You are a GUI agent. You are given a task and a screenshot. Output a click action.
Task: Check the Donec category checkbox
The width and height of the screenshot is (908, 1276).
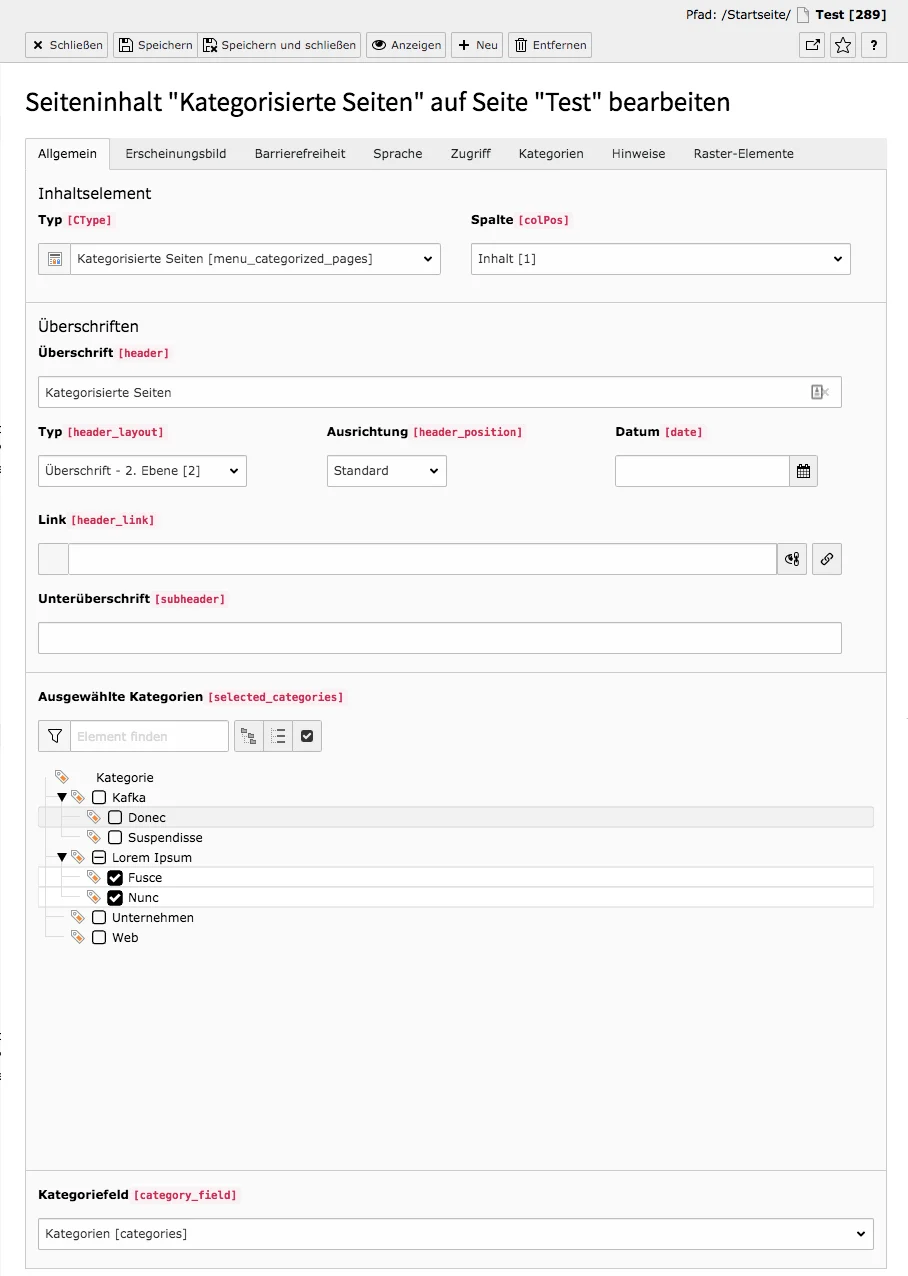pos(115,817)
